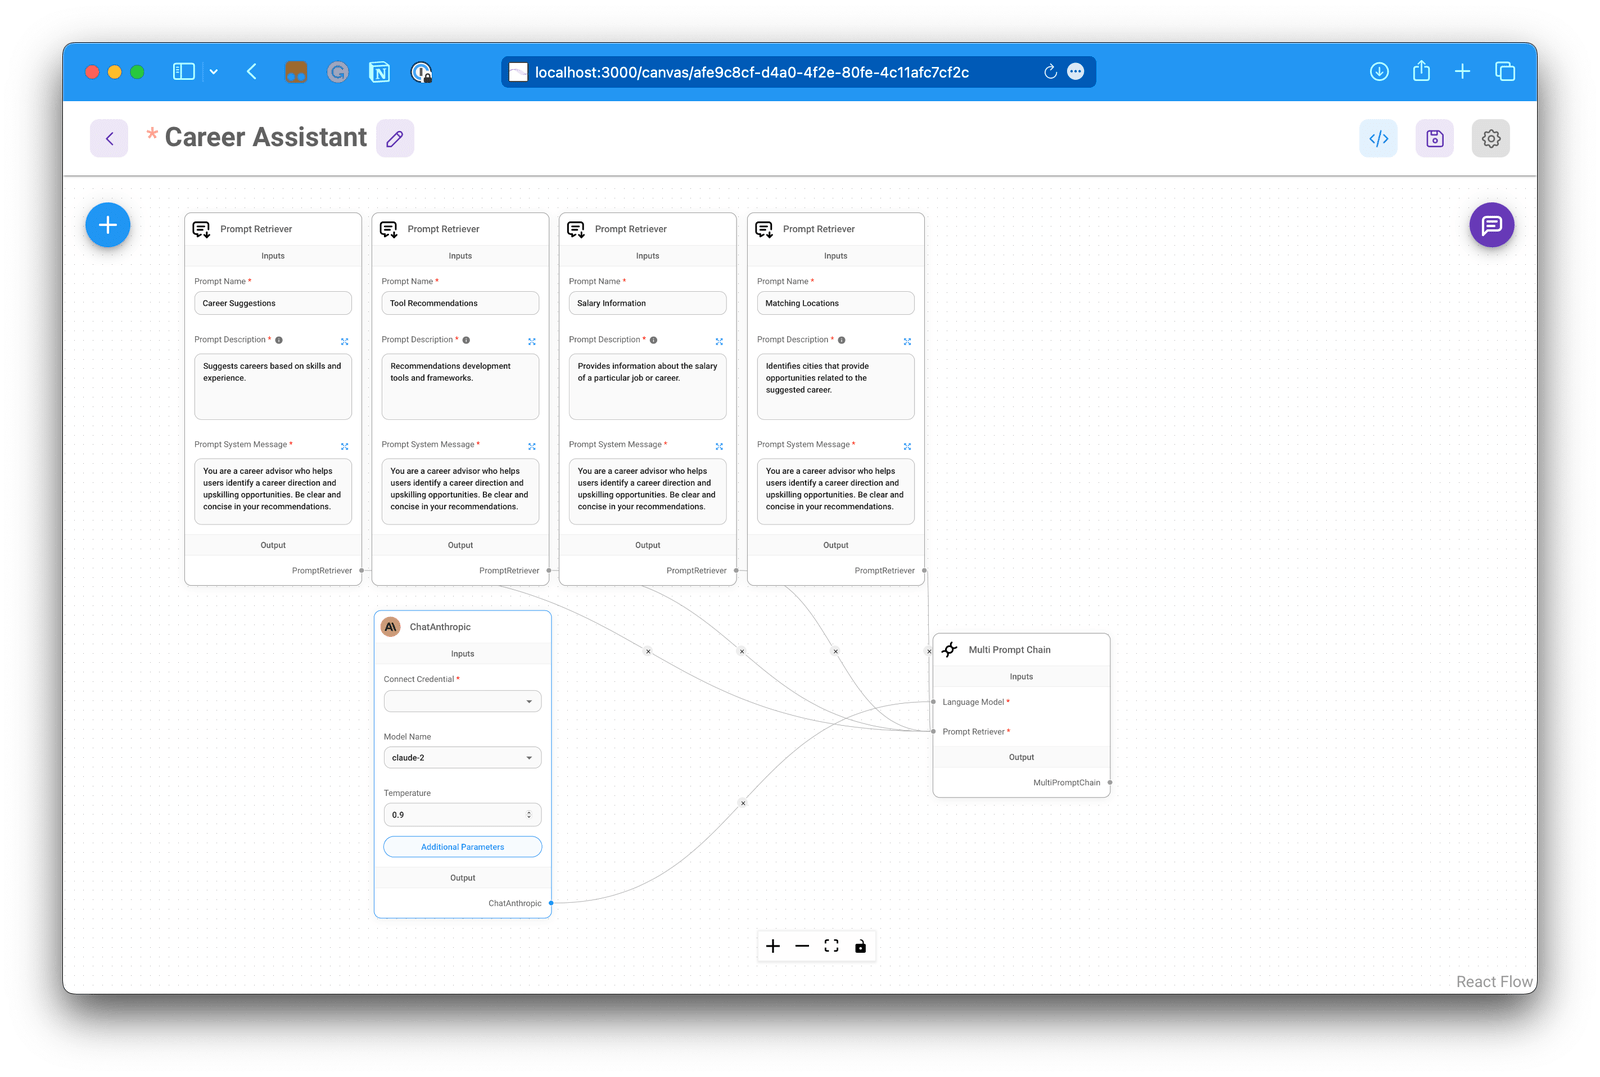Click the Salary Information prompt name field
1600x1077 pixels.
(x=647, y=302)
